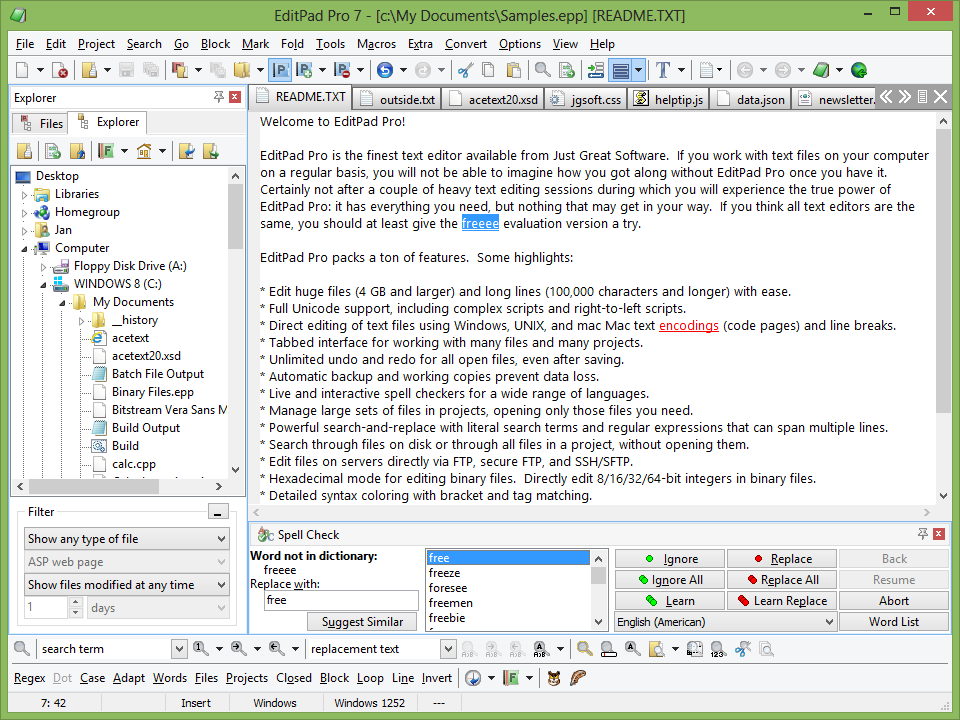Toggle the Loop search option
The height and width of the screenshot is (720, 960).
(x=370, y=678)
